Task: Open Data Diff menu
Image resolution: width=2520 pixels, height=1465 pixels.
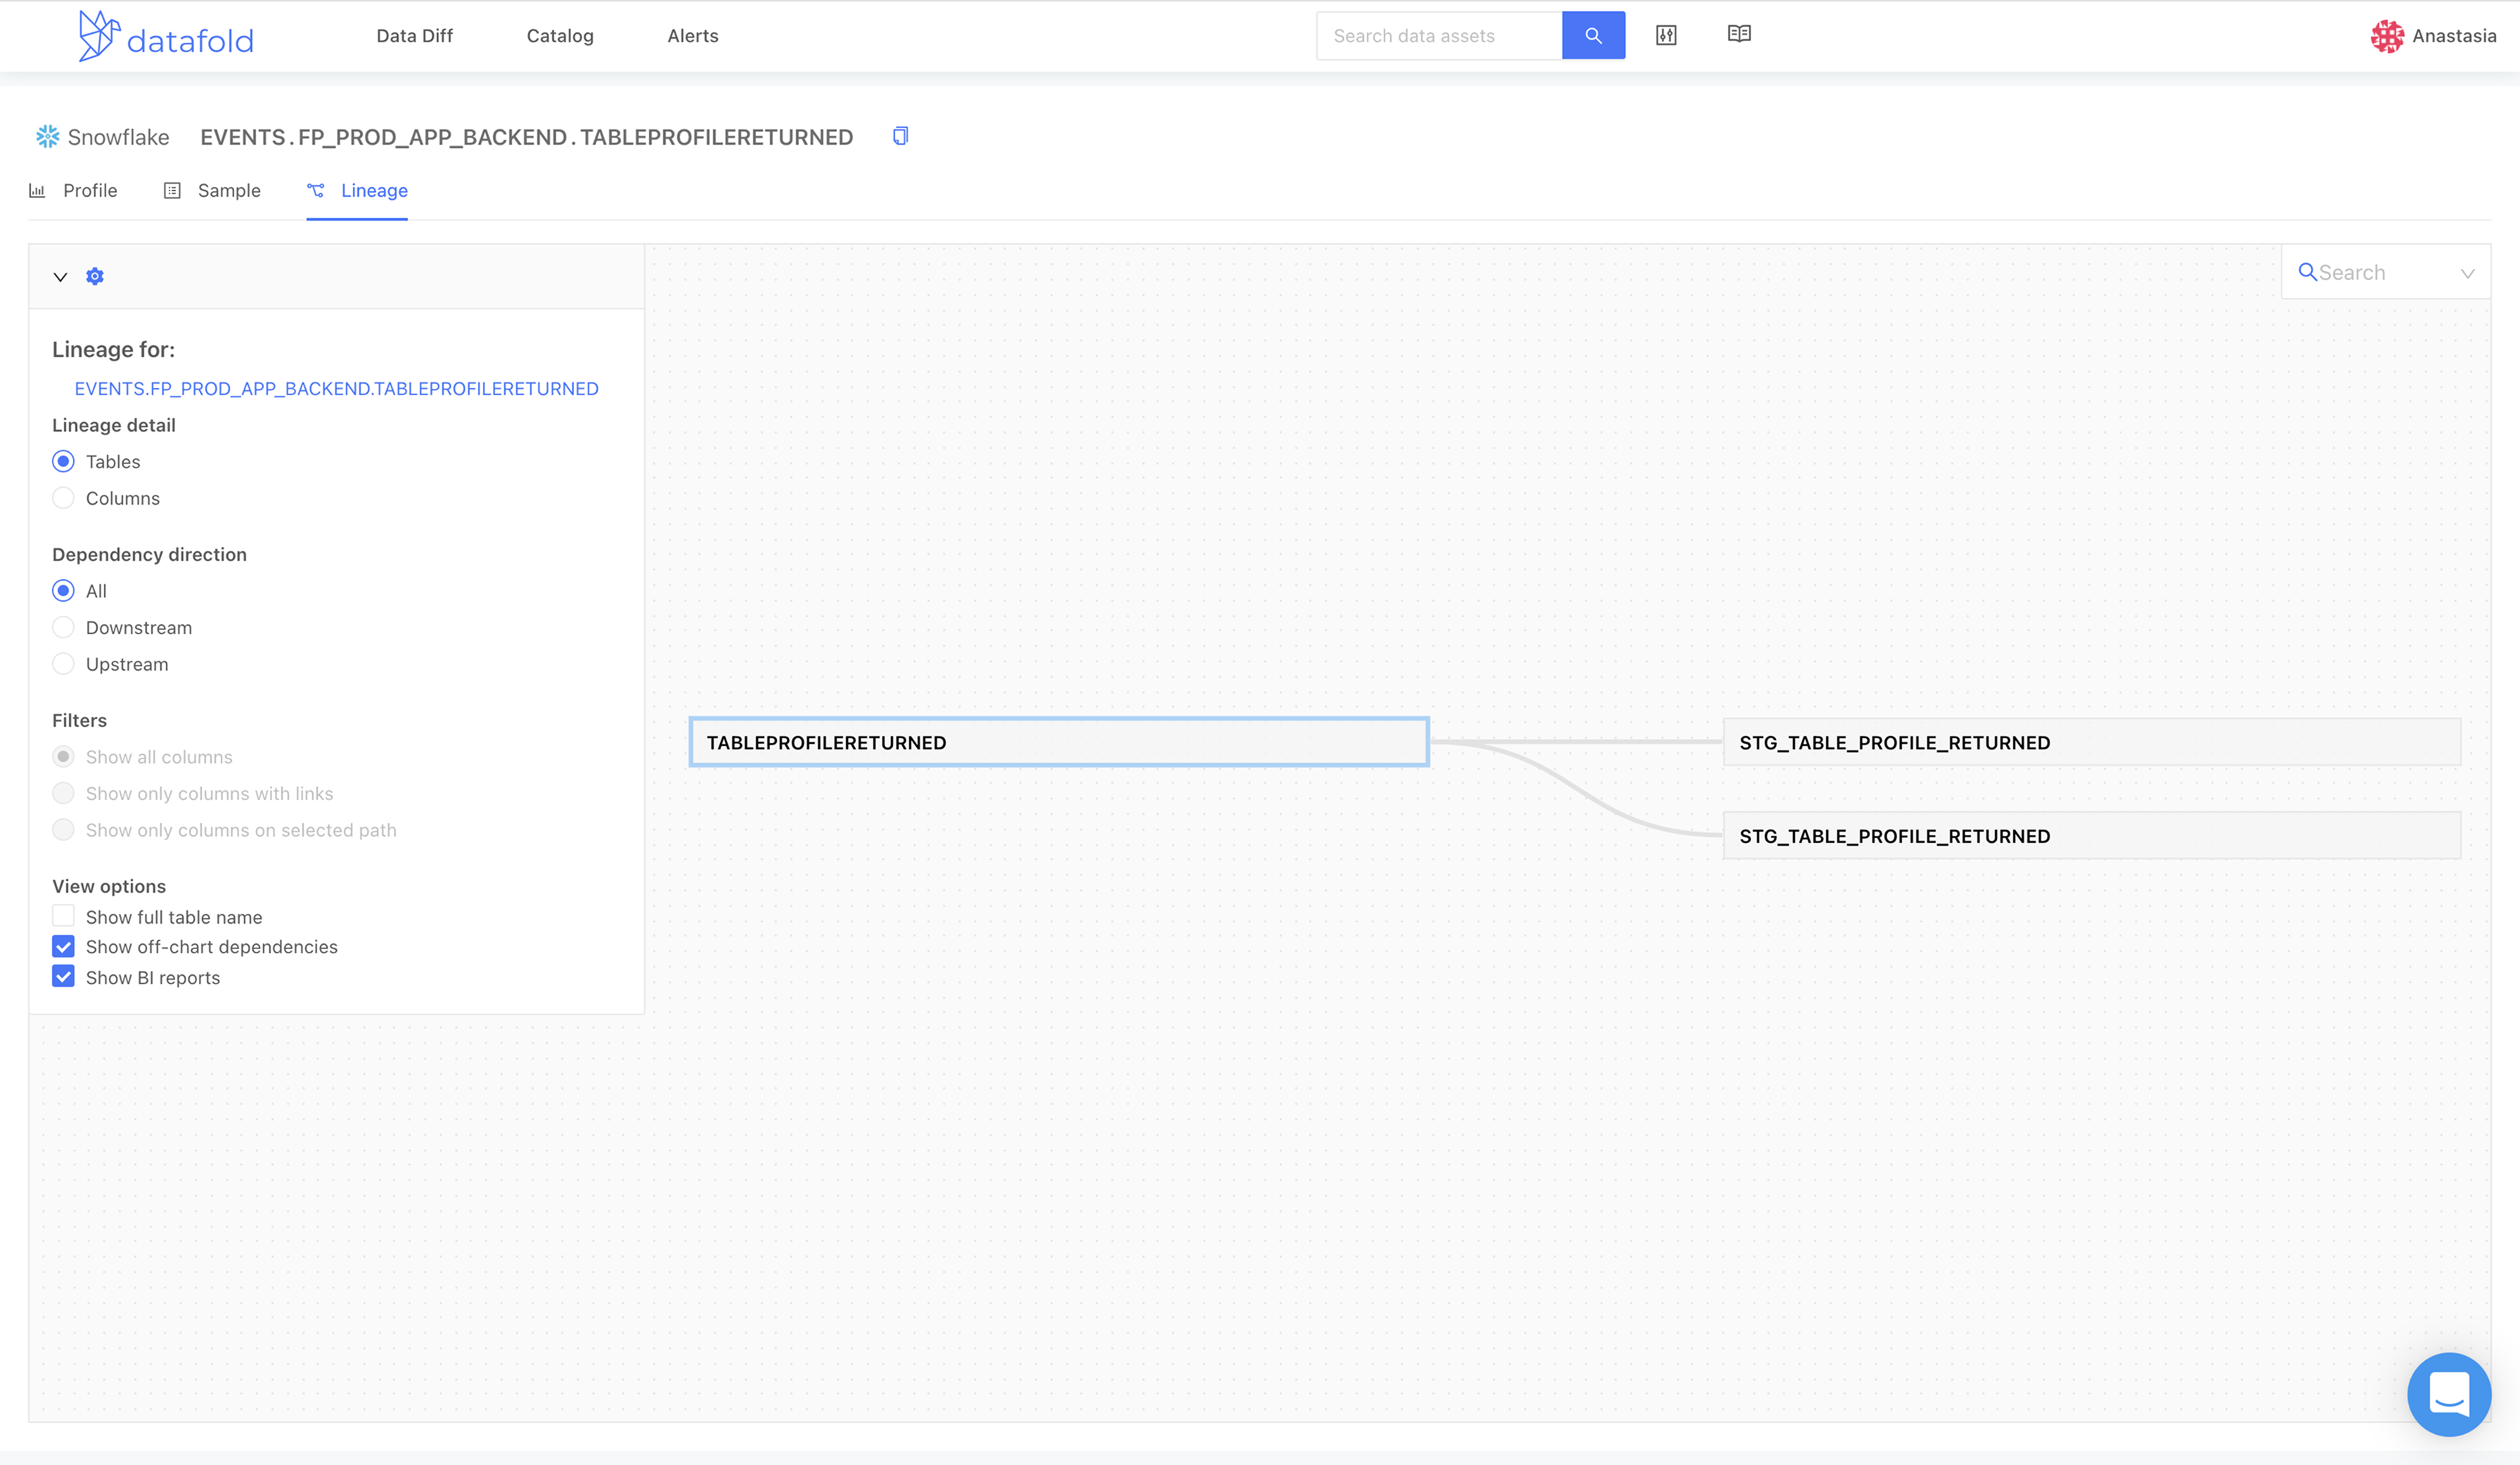Action: point(415,36)
